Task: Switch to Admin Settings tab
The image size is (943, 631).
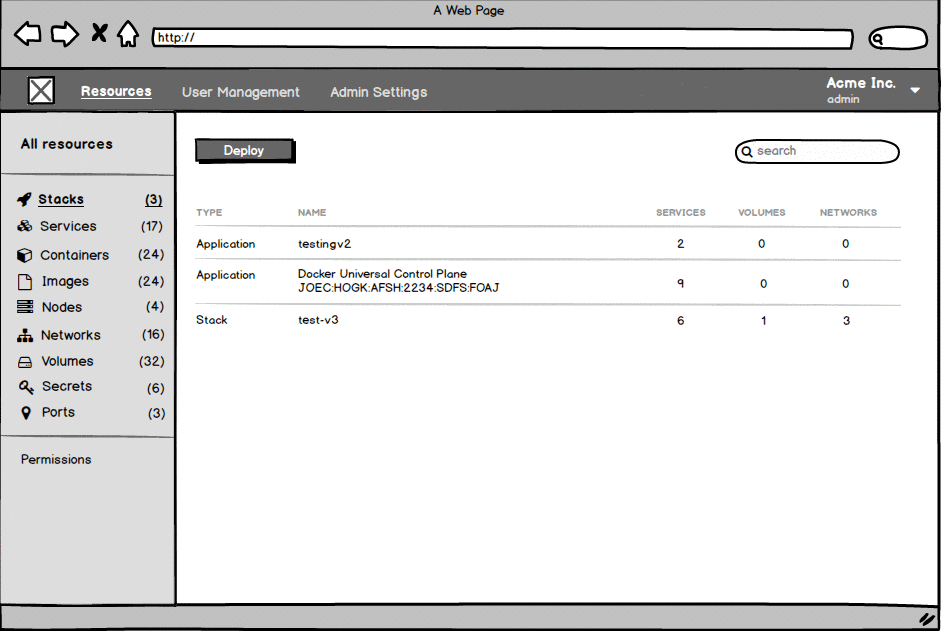Action: tap(379, 92)
